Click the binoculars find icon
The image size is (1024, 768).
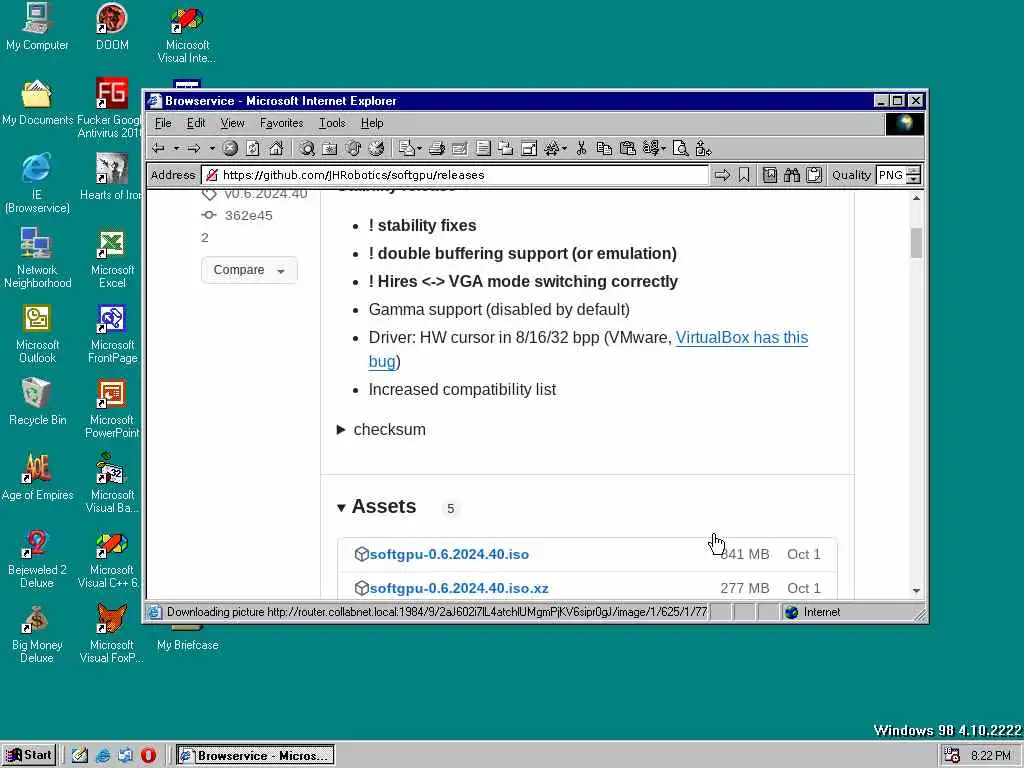point(792,175)
